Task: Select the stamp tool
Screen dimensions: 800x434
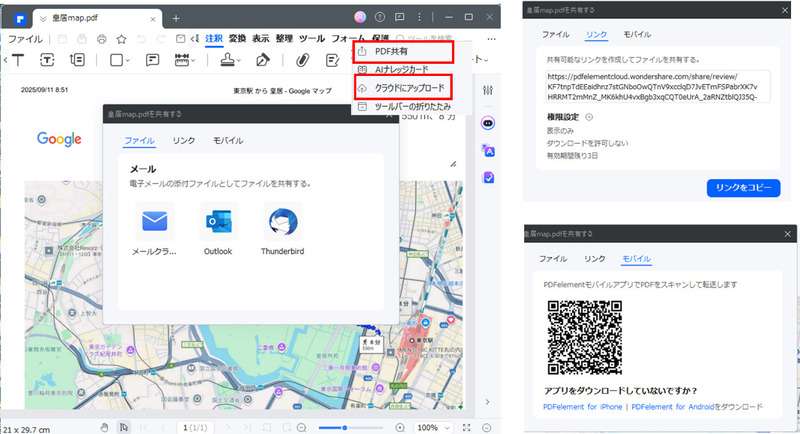Action: click(x=228, y=60)
